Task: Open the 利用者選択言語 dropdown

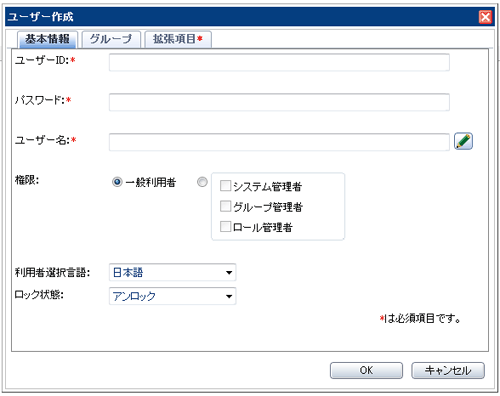Action: (172, 272)
